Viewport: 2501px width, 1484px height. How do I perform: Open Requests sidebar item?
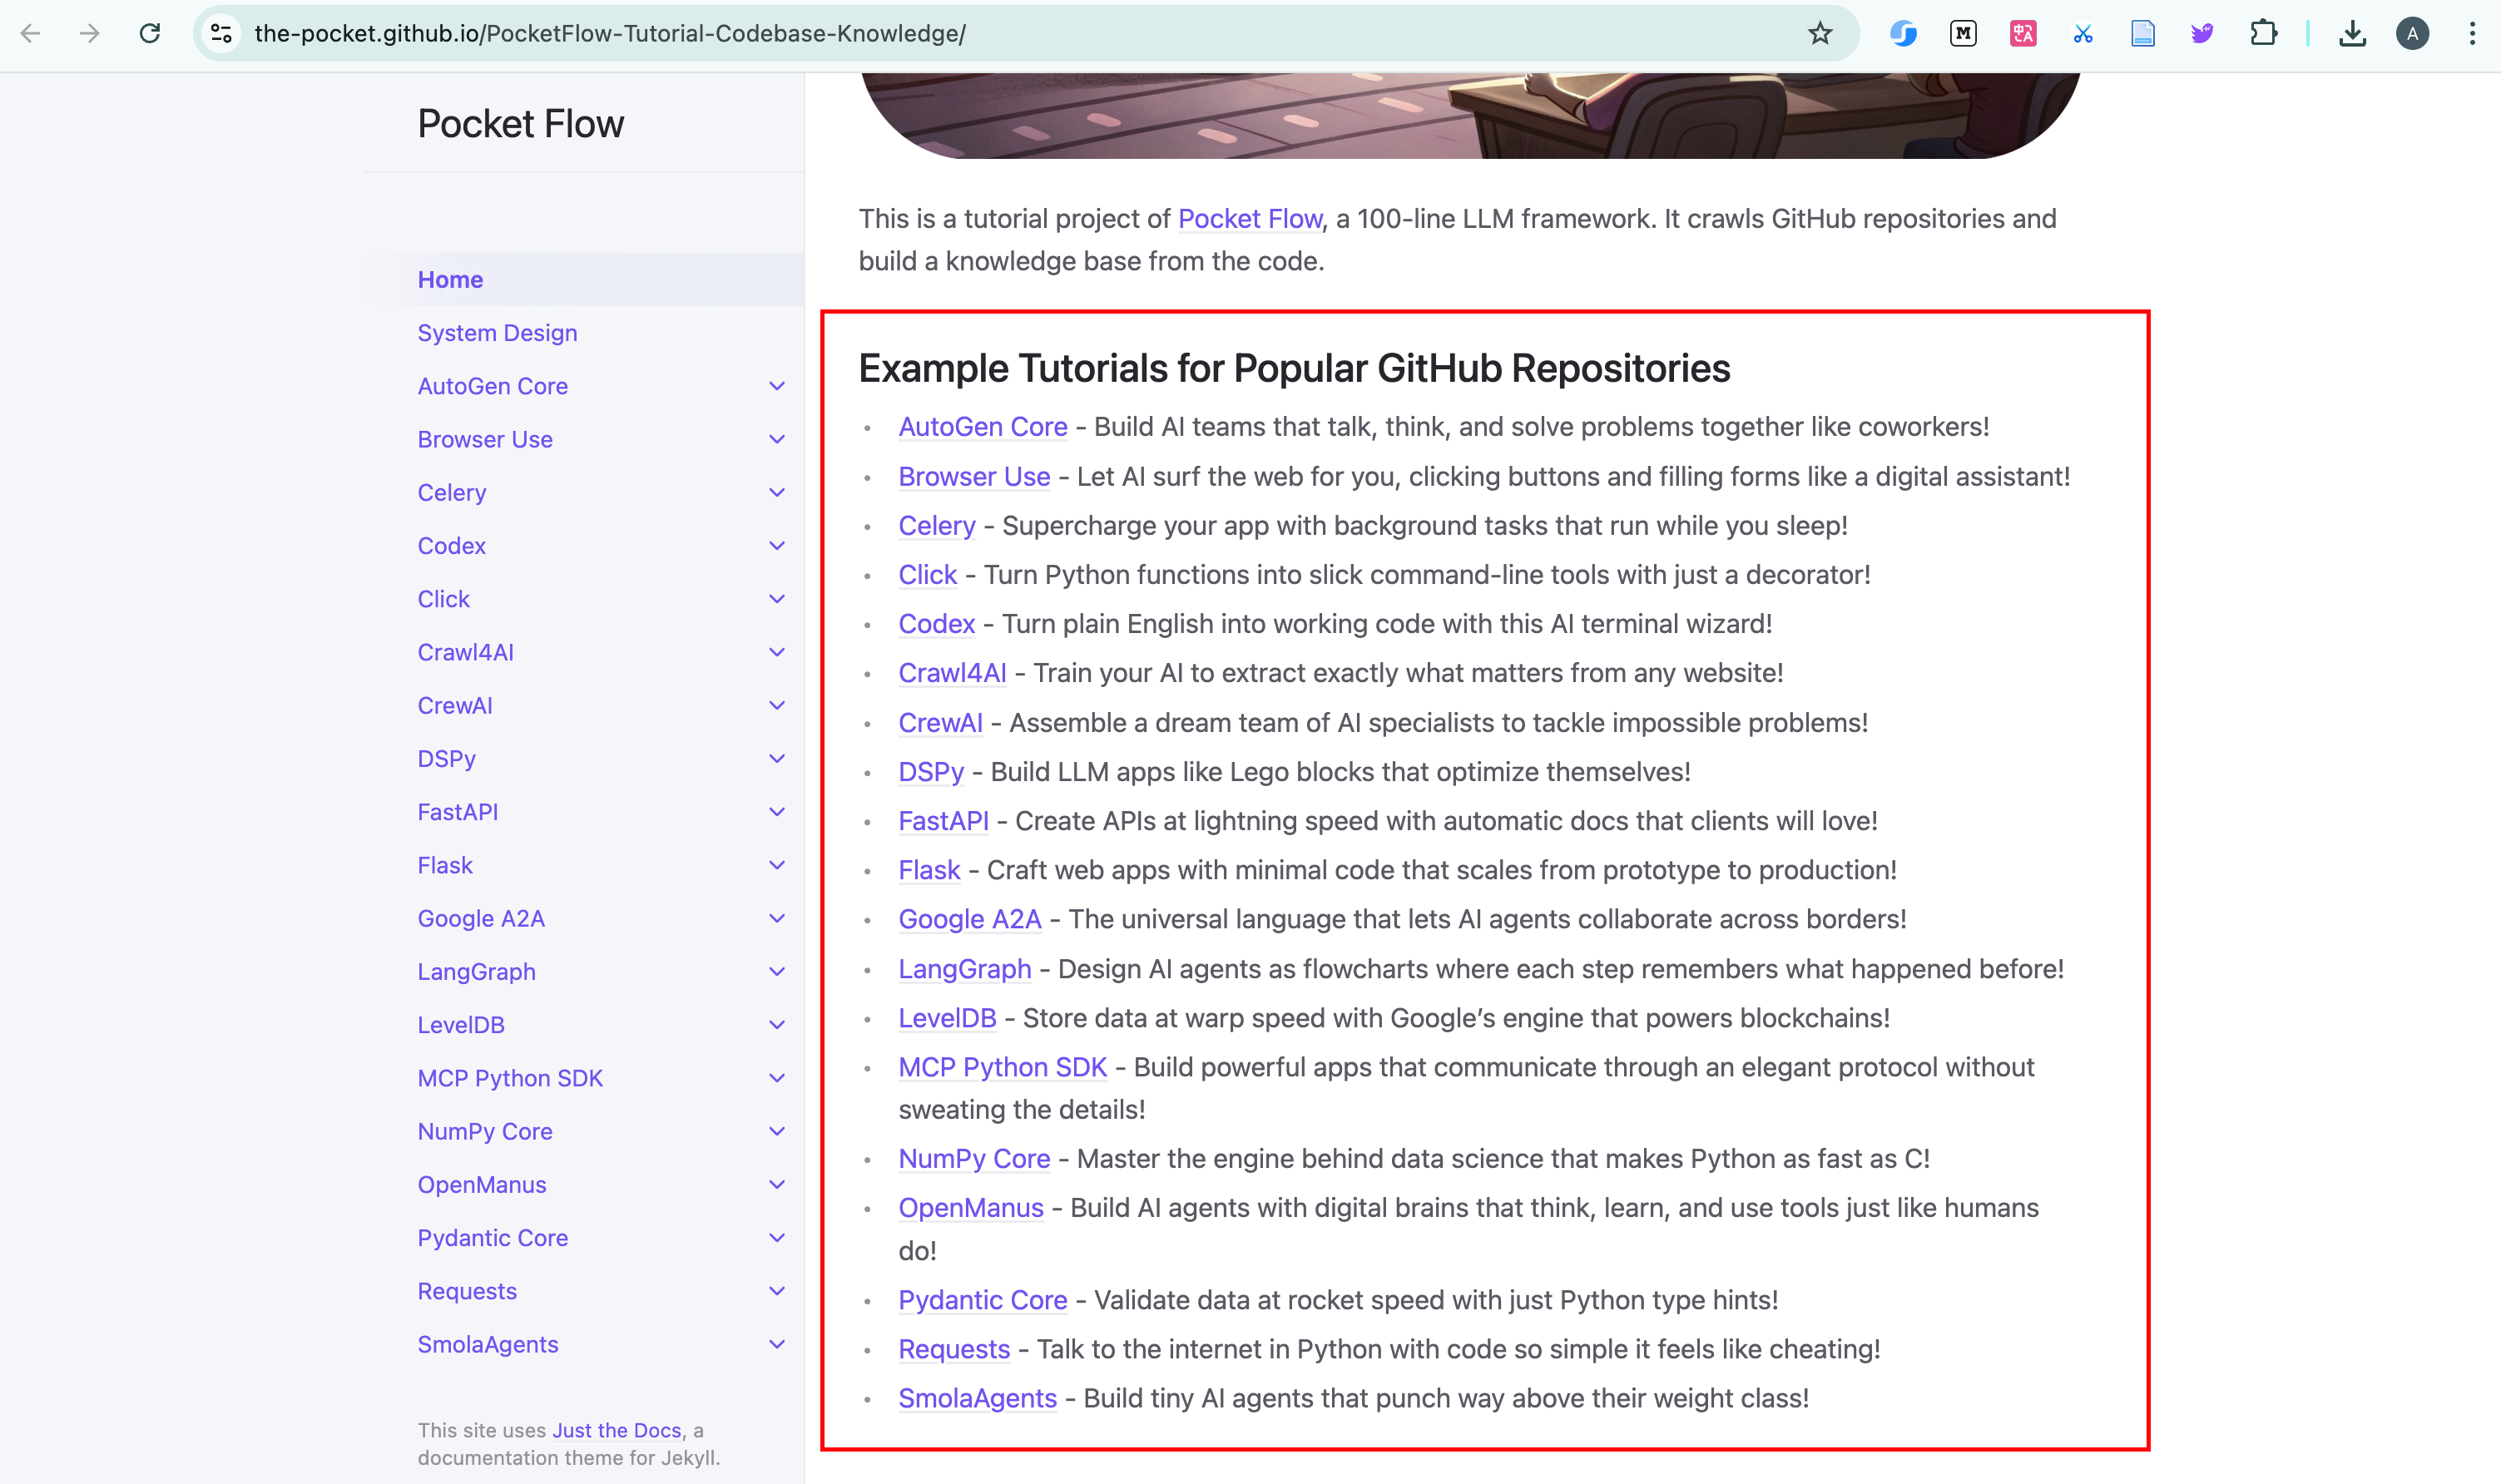[467, 1291]
